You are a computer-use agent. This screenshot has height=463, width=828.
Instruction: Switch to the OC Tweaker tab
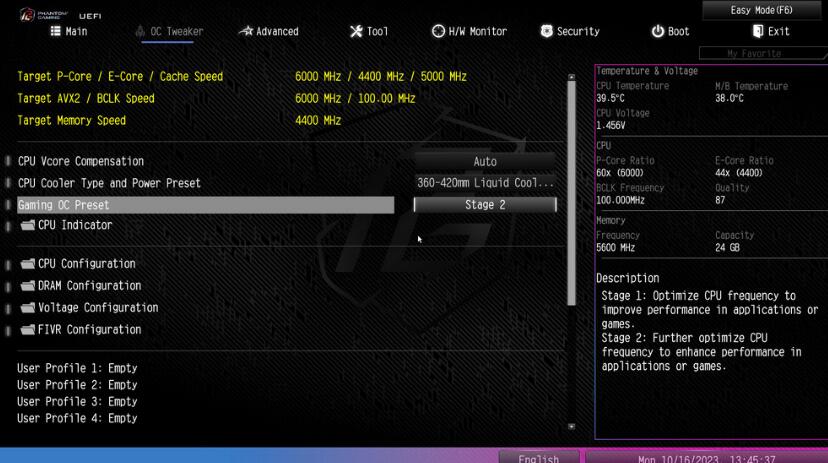pyautogui.click(x=169, y=32)
